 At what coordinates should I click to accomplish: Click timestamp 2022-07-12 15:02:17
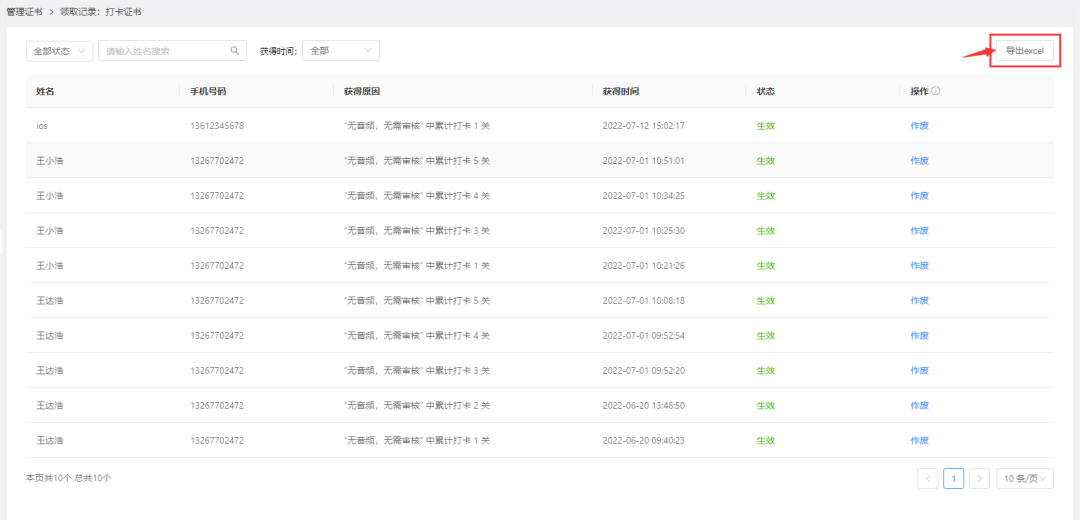coord(643,125)
